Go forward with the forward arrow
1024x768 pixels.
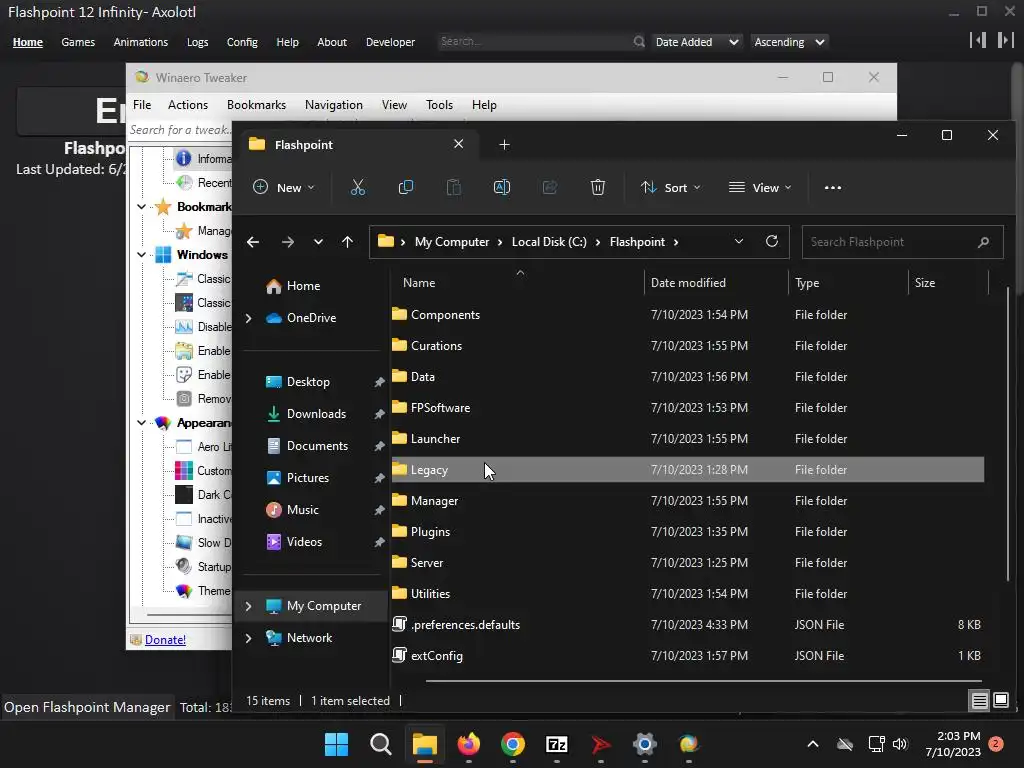tap(287, 242)
